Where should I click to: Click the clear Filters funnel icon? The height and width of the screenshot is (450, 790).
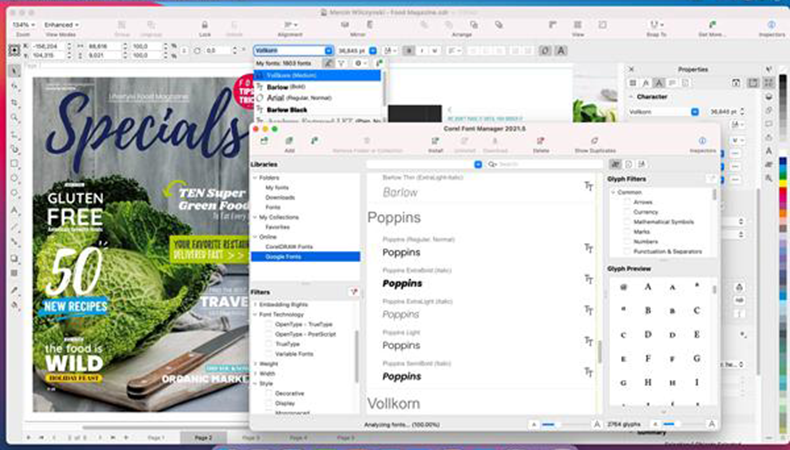(353, 292)
